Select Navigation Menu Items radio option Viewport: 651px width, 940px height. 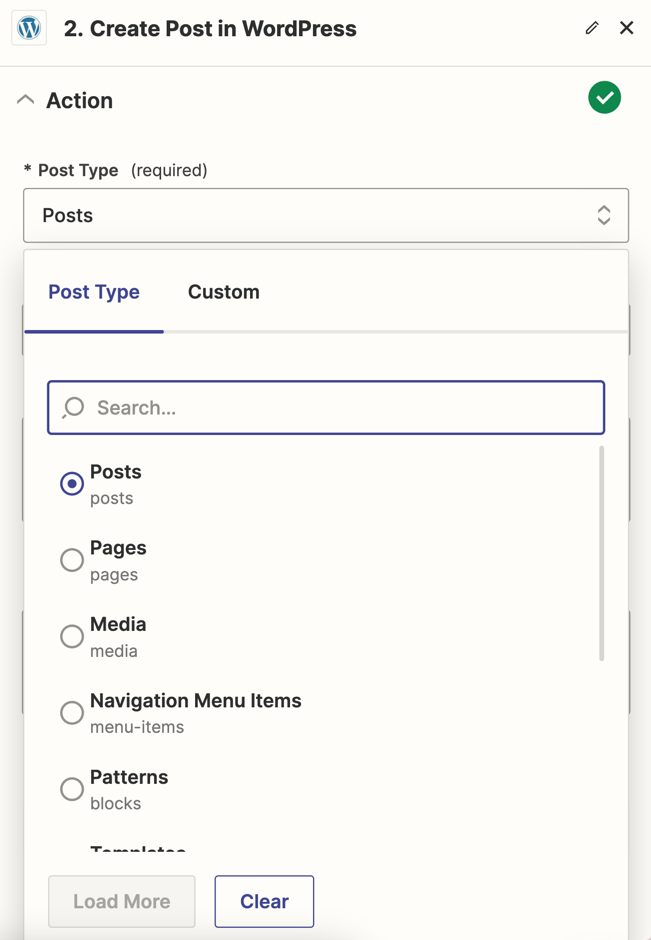pyautogui.click(x=72, y=713)
